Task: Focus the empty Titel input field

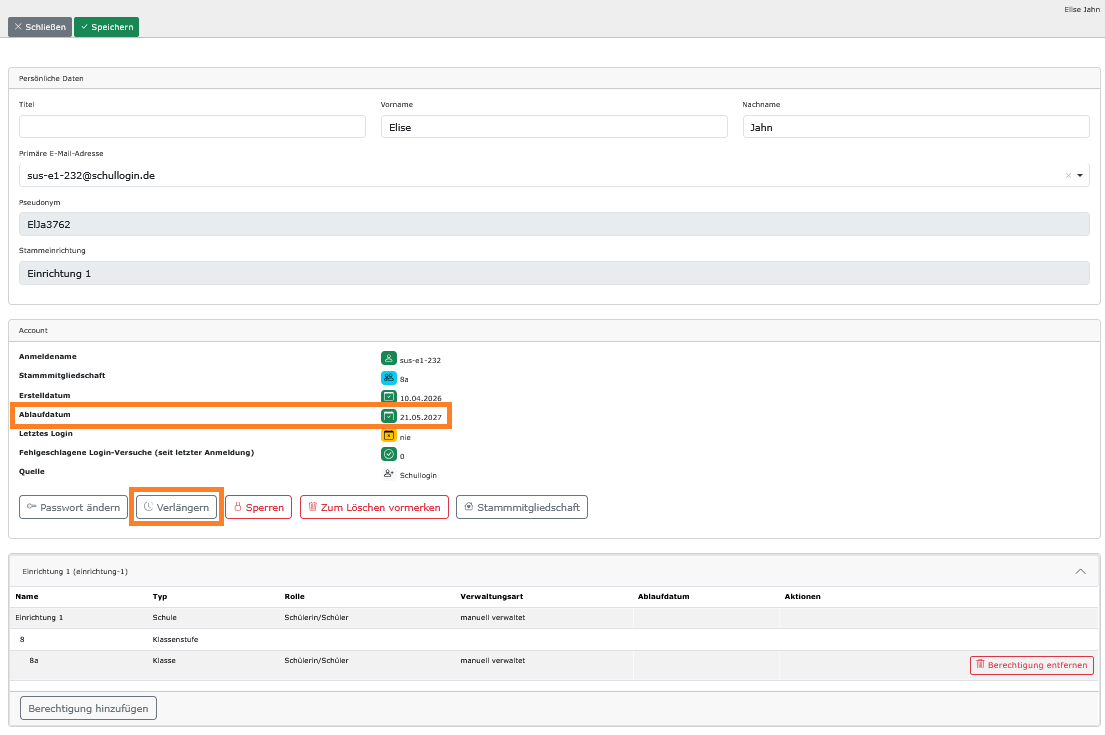Action: pyautogui.click(x=192, y=127)
